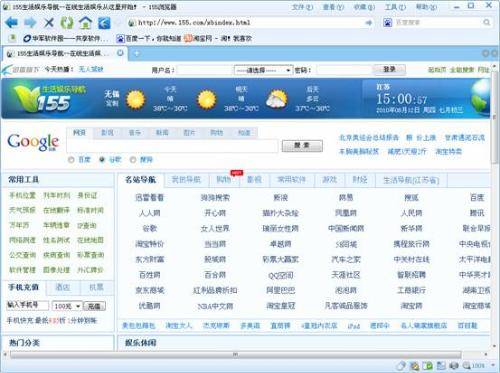Open the 100元 recharge amount dropdown
The height and width of the screenshot is (373, 500).
[x=68, y=306]
